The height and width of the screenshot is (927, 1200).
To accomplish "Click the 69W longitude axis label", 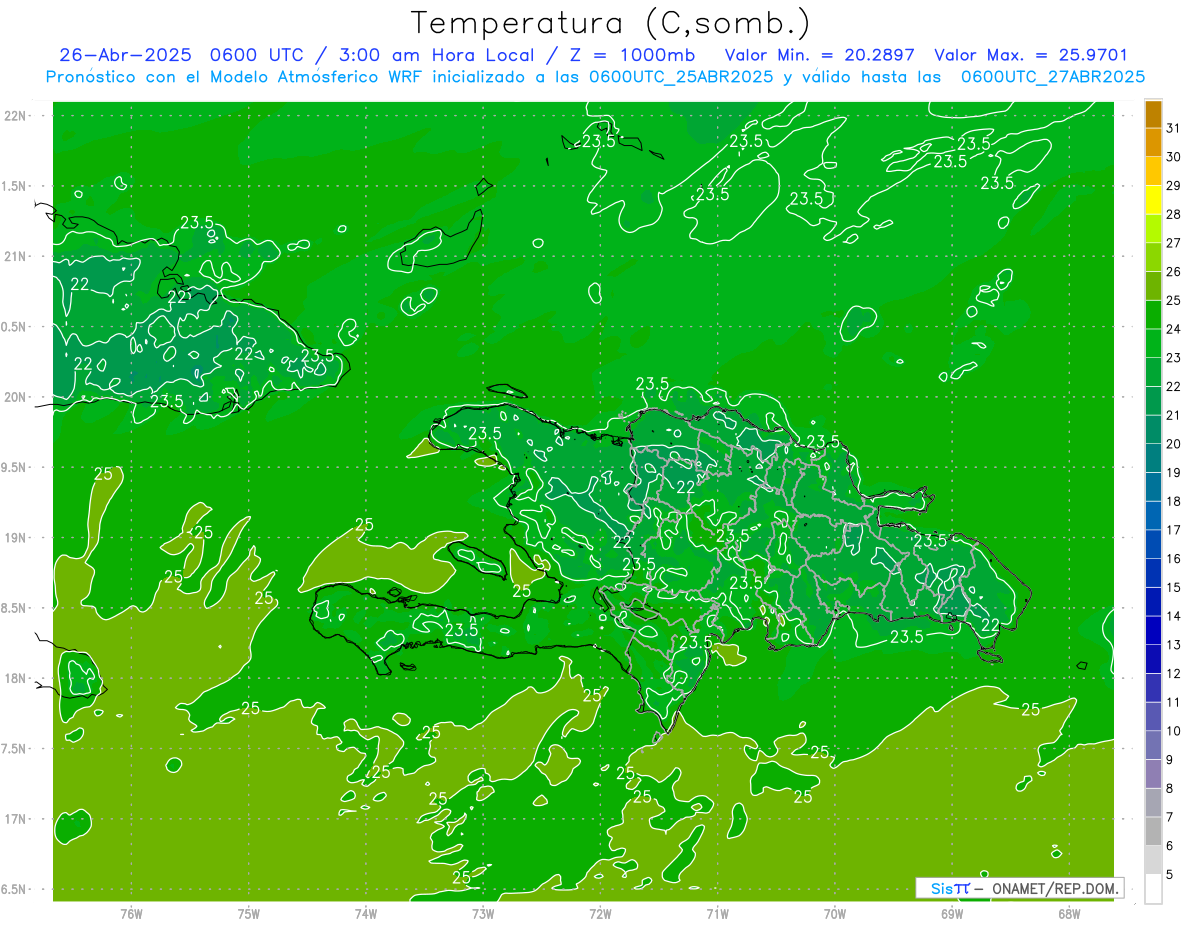I will [952, 914].
